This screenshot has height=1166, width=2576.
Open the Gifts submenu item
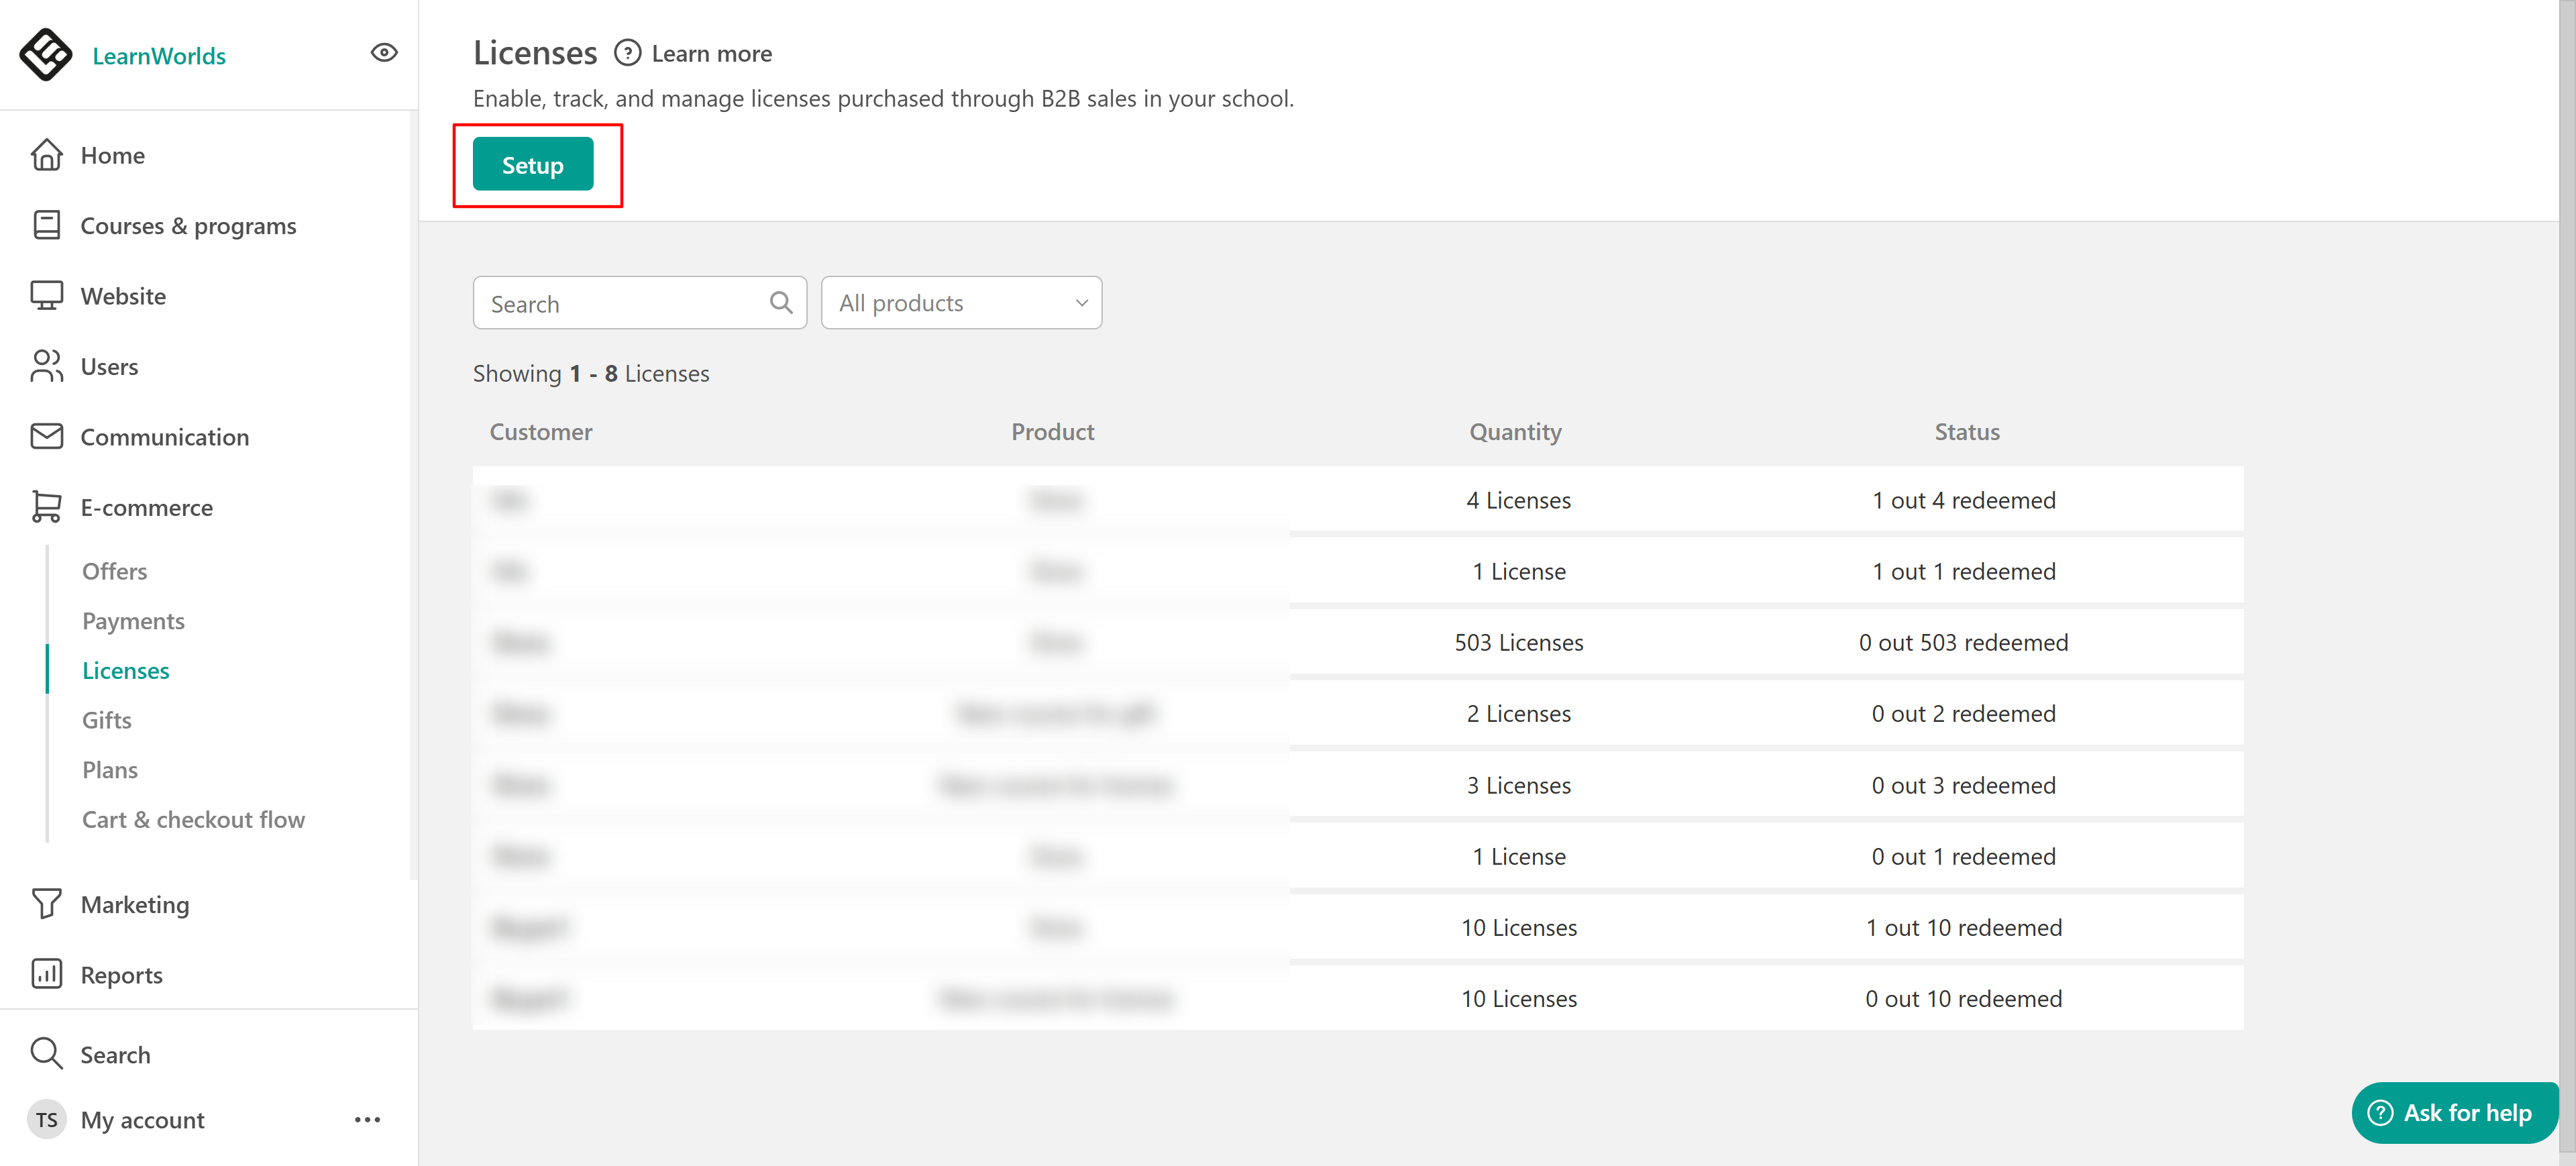(x=106, y=720)
